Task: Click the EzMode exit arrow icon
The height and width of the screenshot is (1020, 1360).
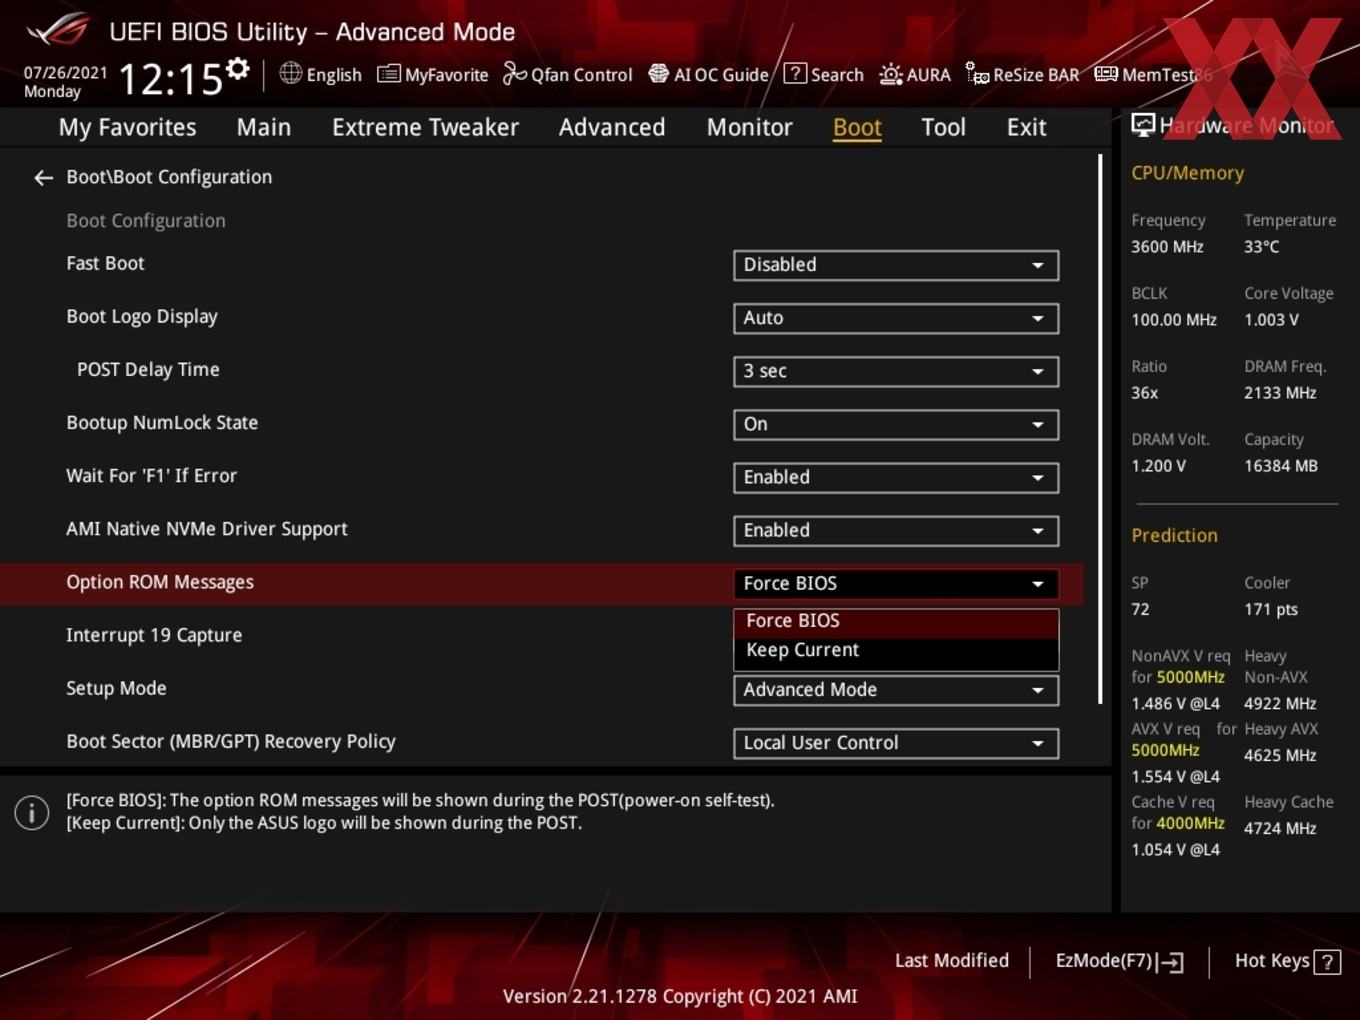Action: 1171,962
